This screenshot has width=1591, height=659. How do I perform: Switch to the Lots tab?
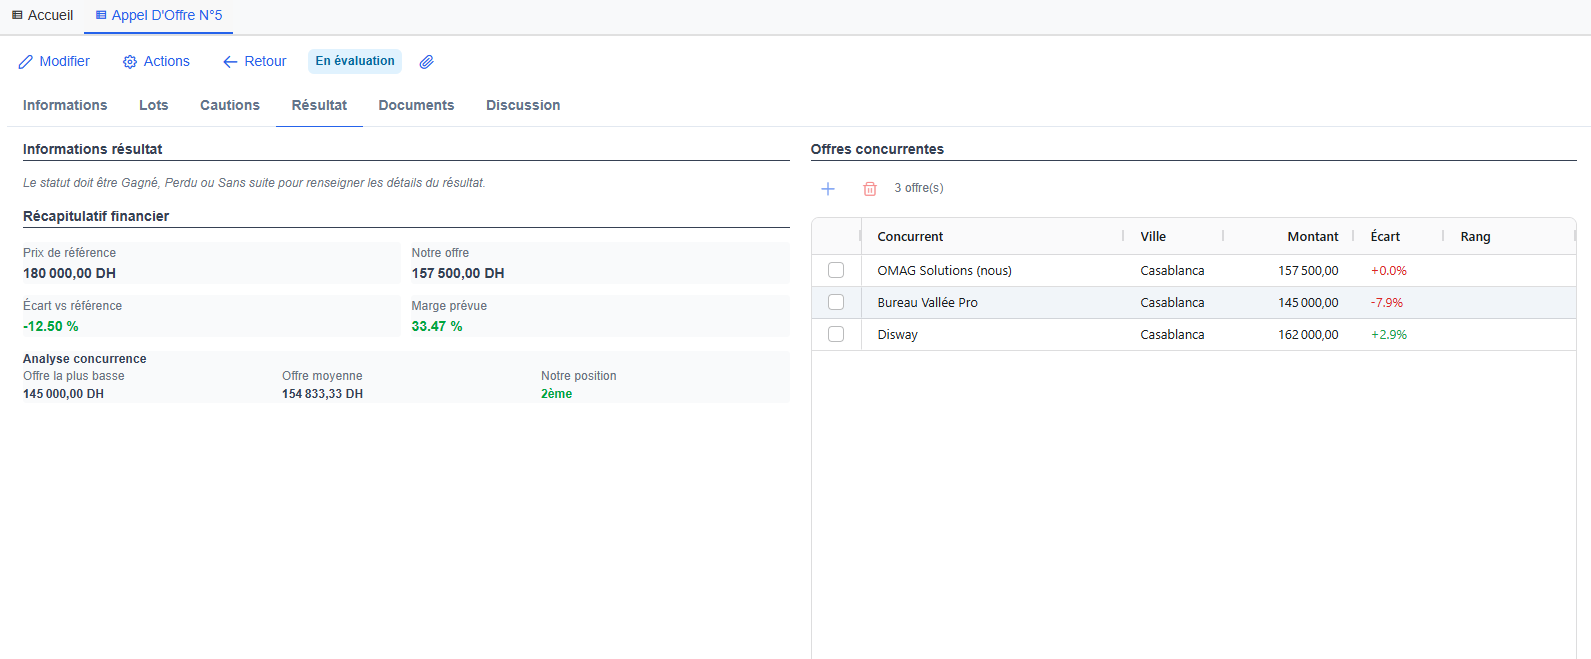coord(153,106)
